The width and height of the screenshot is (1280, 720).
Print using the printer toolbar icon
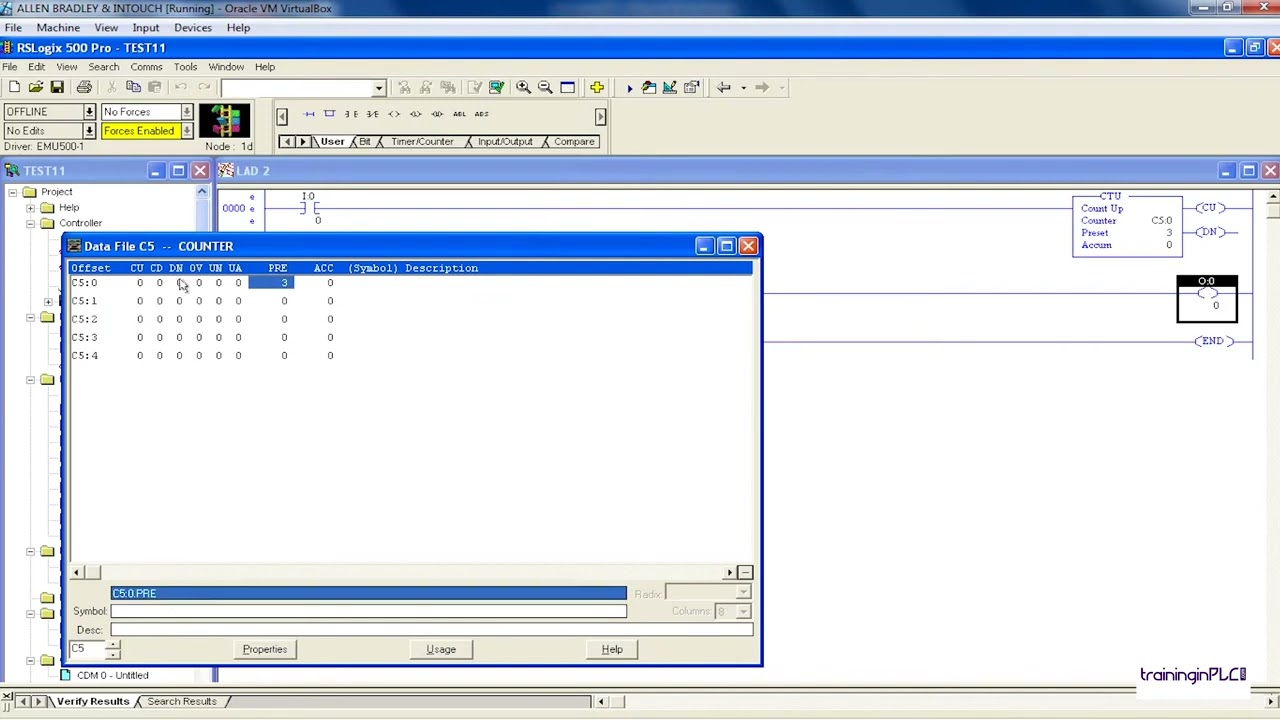click(84, 88)
